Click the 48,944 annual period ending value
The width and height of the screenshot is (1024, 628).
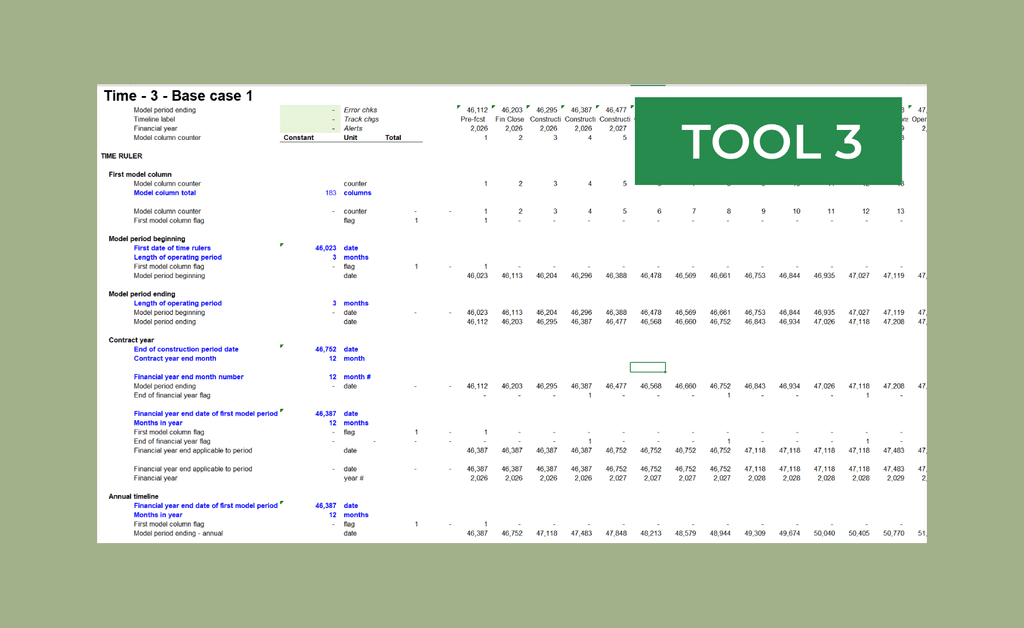(720, 533)
